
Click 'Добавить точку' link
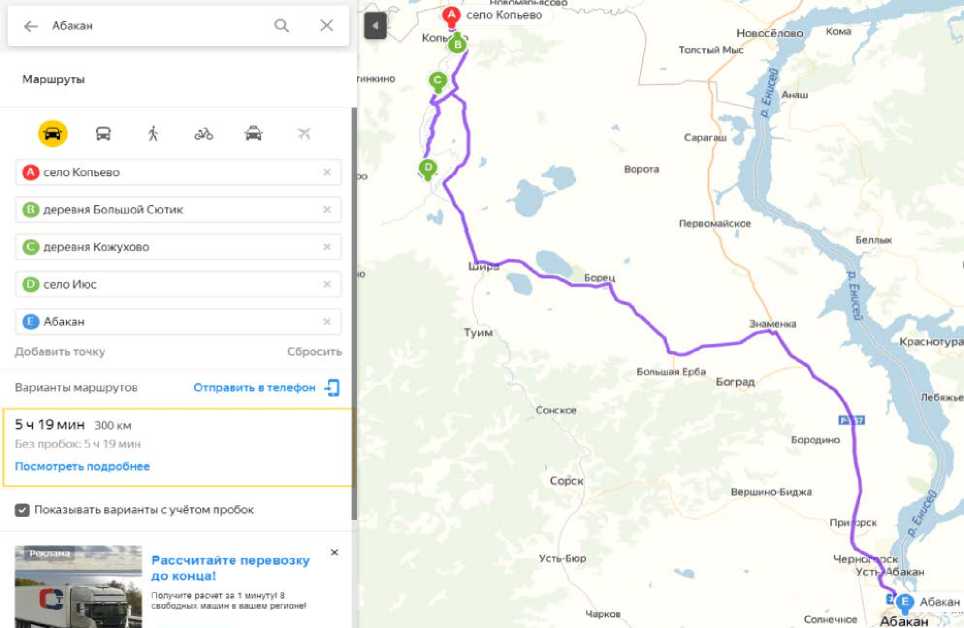[x=60, y=352]
